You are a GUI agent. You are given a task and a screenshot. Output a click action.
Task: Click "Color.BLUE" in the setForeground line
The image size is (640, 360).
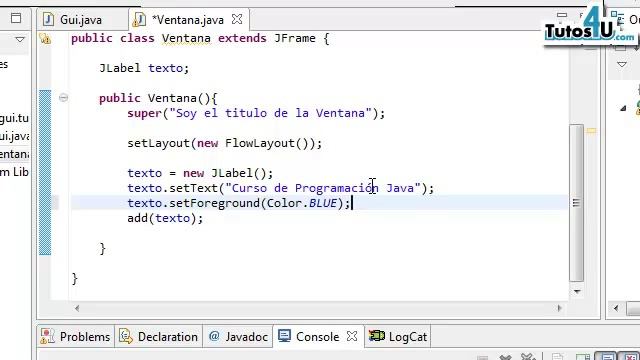pos(302,203)
